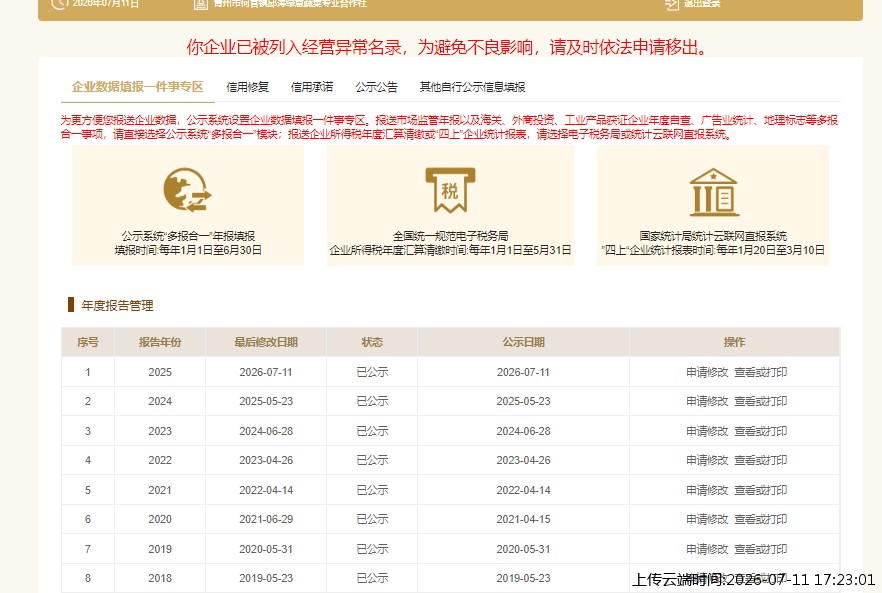This screenshot has width=882, height=593.
Task: Click the 填报时间 1月1日至6月30日 deadline text
Action: point(188,250)
